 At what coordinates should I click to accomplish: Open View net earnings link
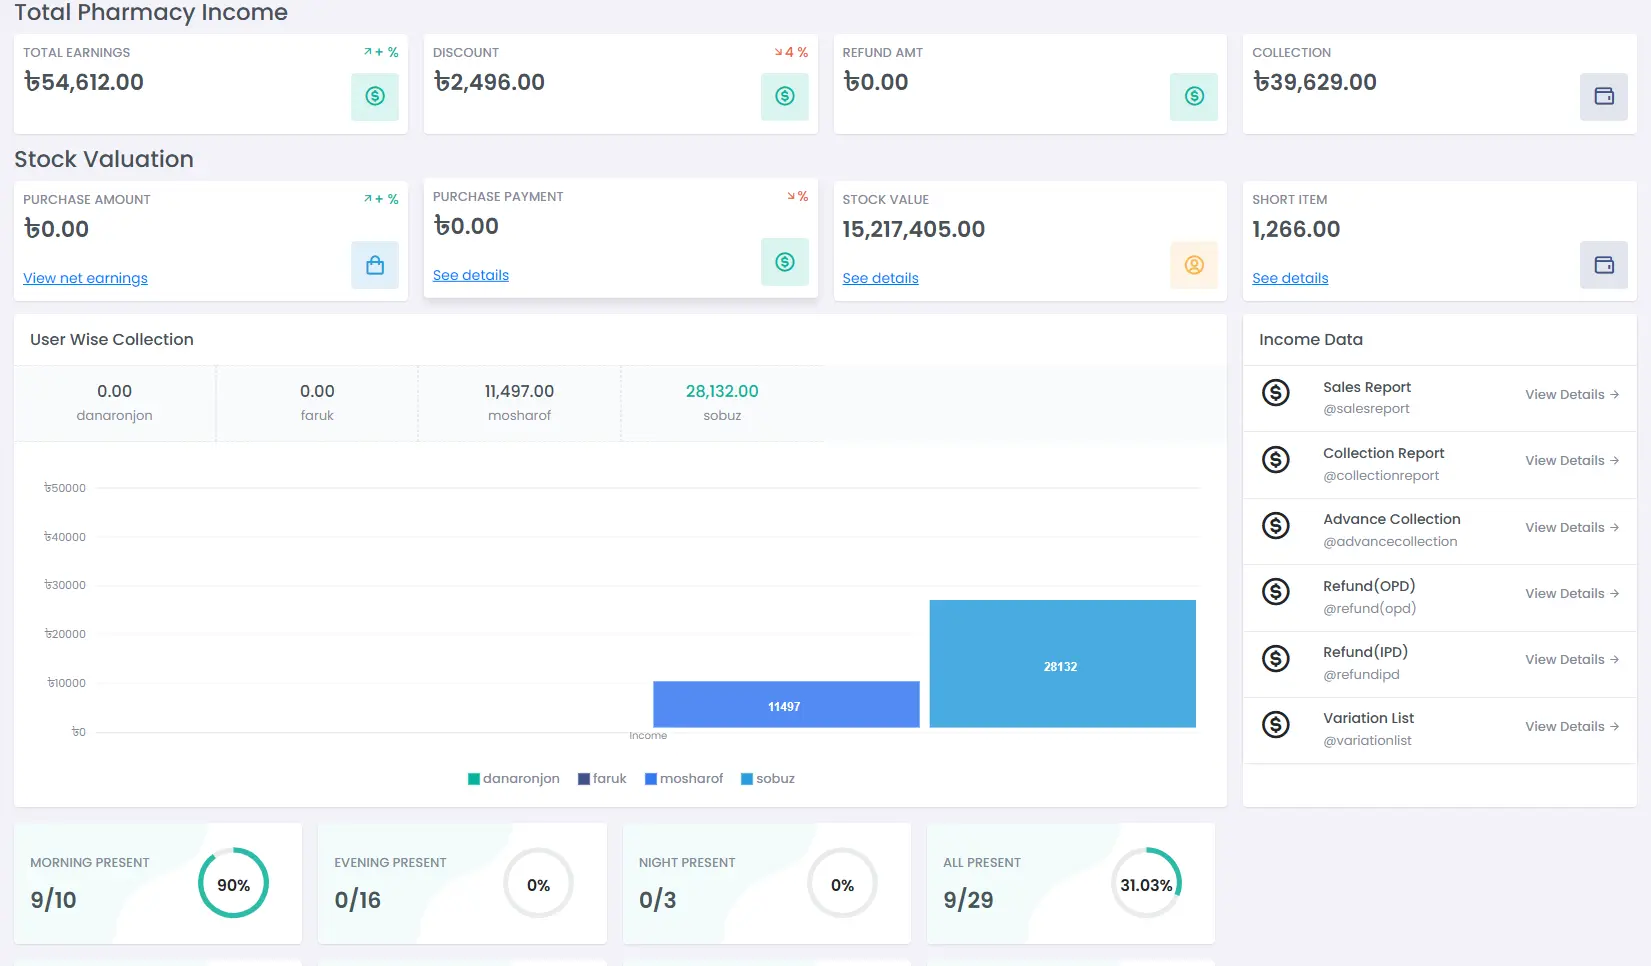click(x=85, y=278)
